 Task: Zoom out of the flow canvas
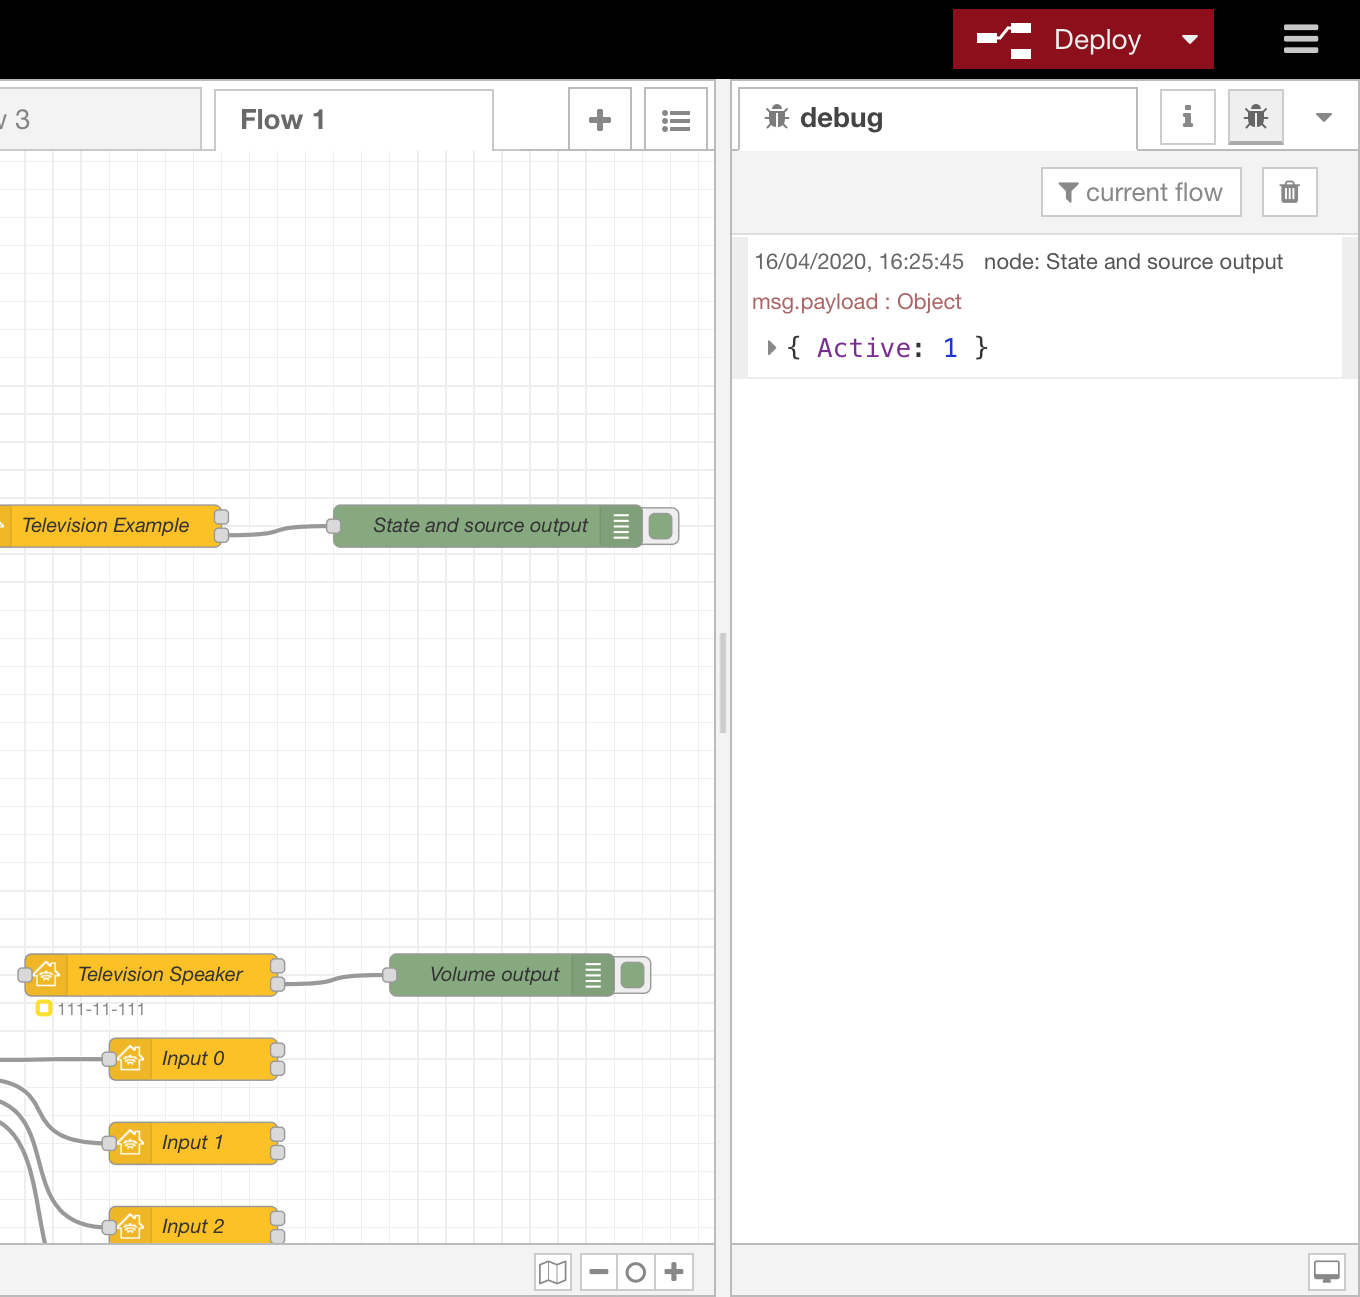click(x=599, y=1272)
